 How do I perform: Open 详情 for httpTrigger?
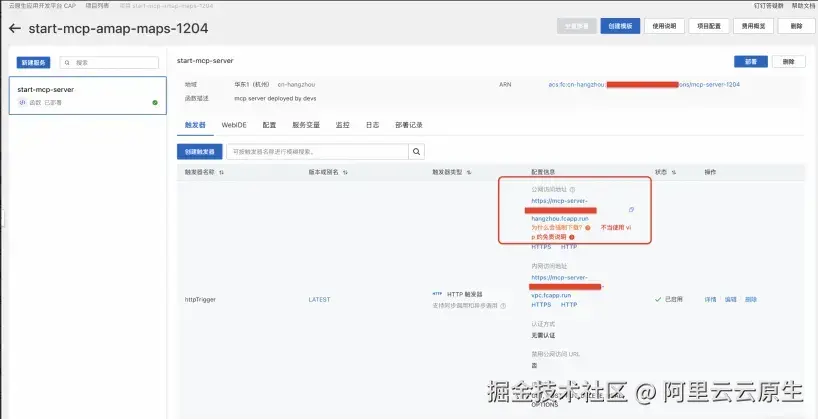(x=711, y=300)
